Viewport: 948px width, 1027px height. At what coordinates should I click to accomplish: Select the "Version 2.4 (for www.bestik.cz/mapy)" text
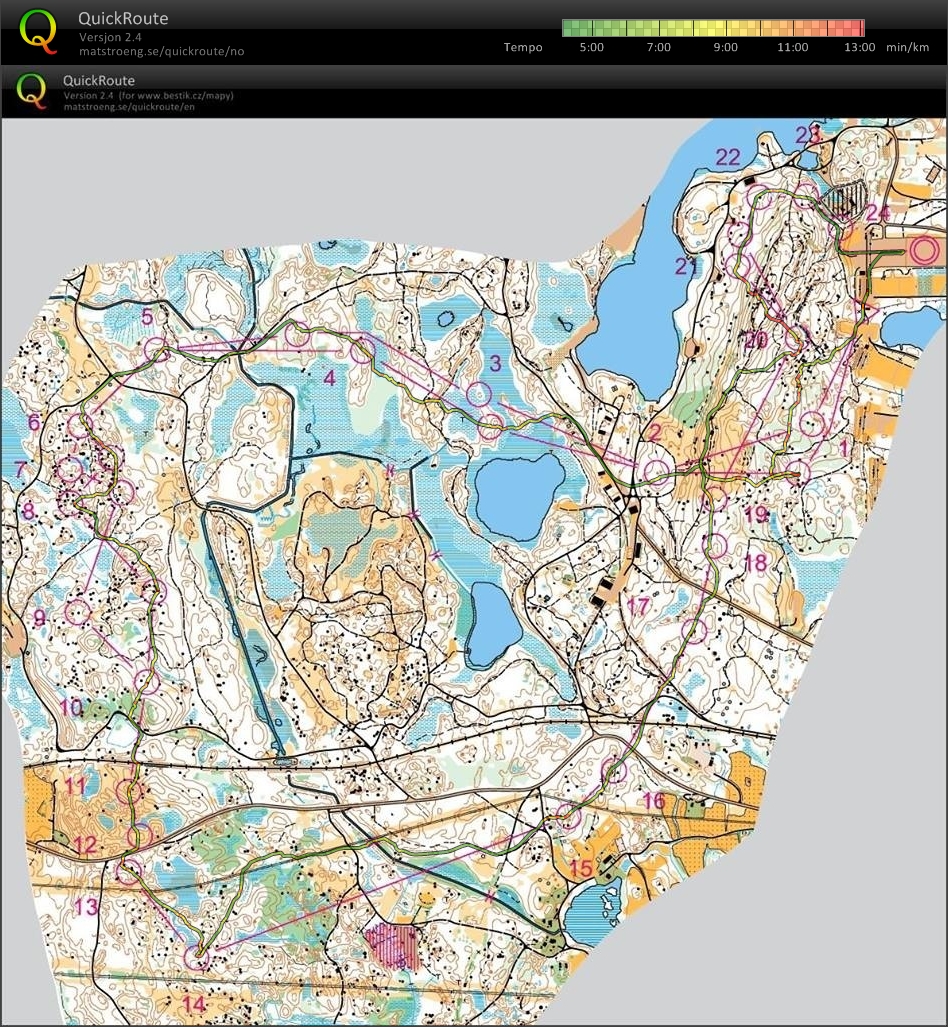point(148,95)
